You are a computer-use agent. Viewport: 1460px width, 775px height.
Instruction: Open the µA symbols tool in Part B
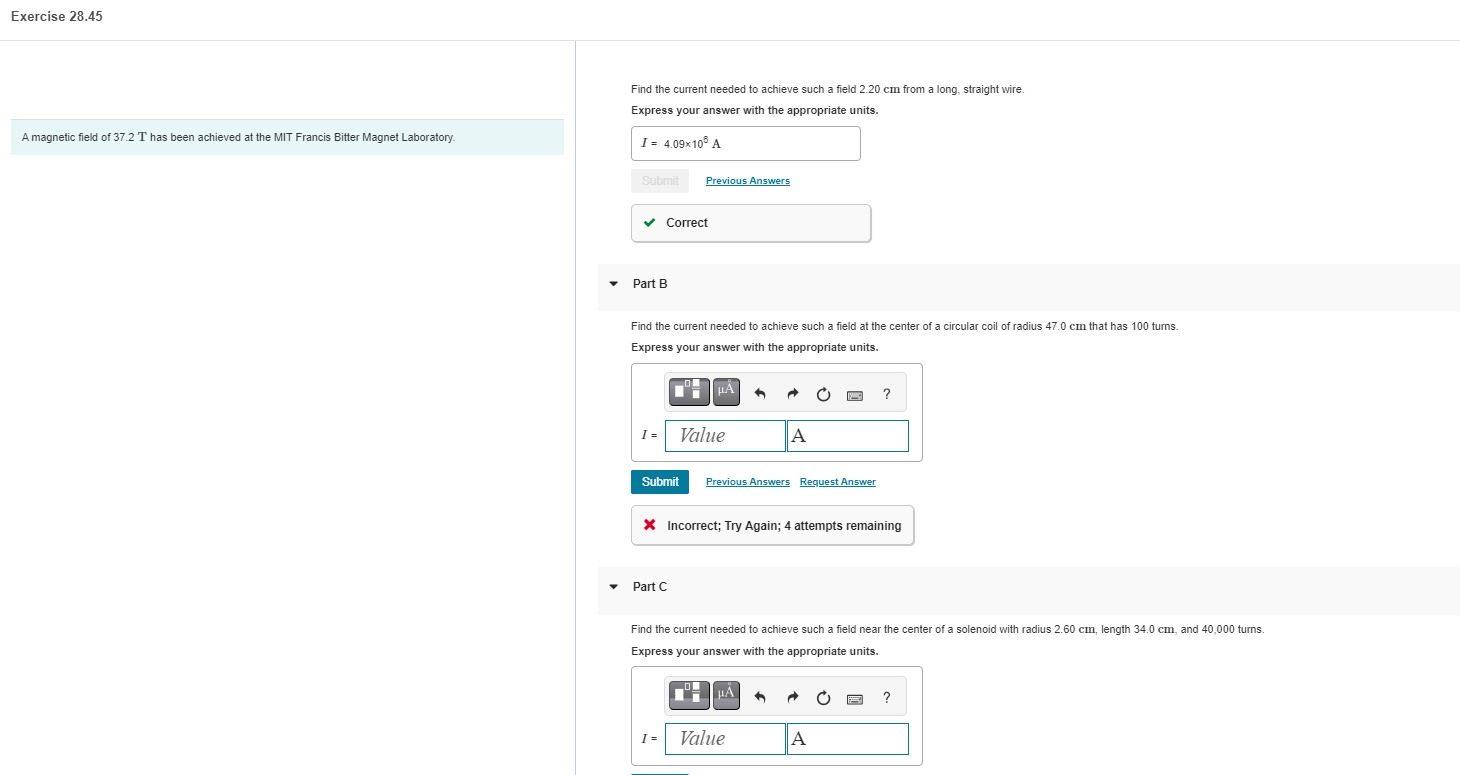tap(727, 392)
